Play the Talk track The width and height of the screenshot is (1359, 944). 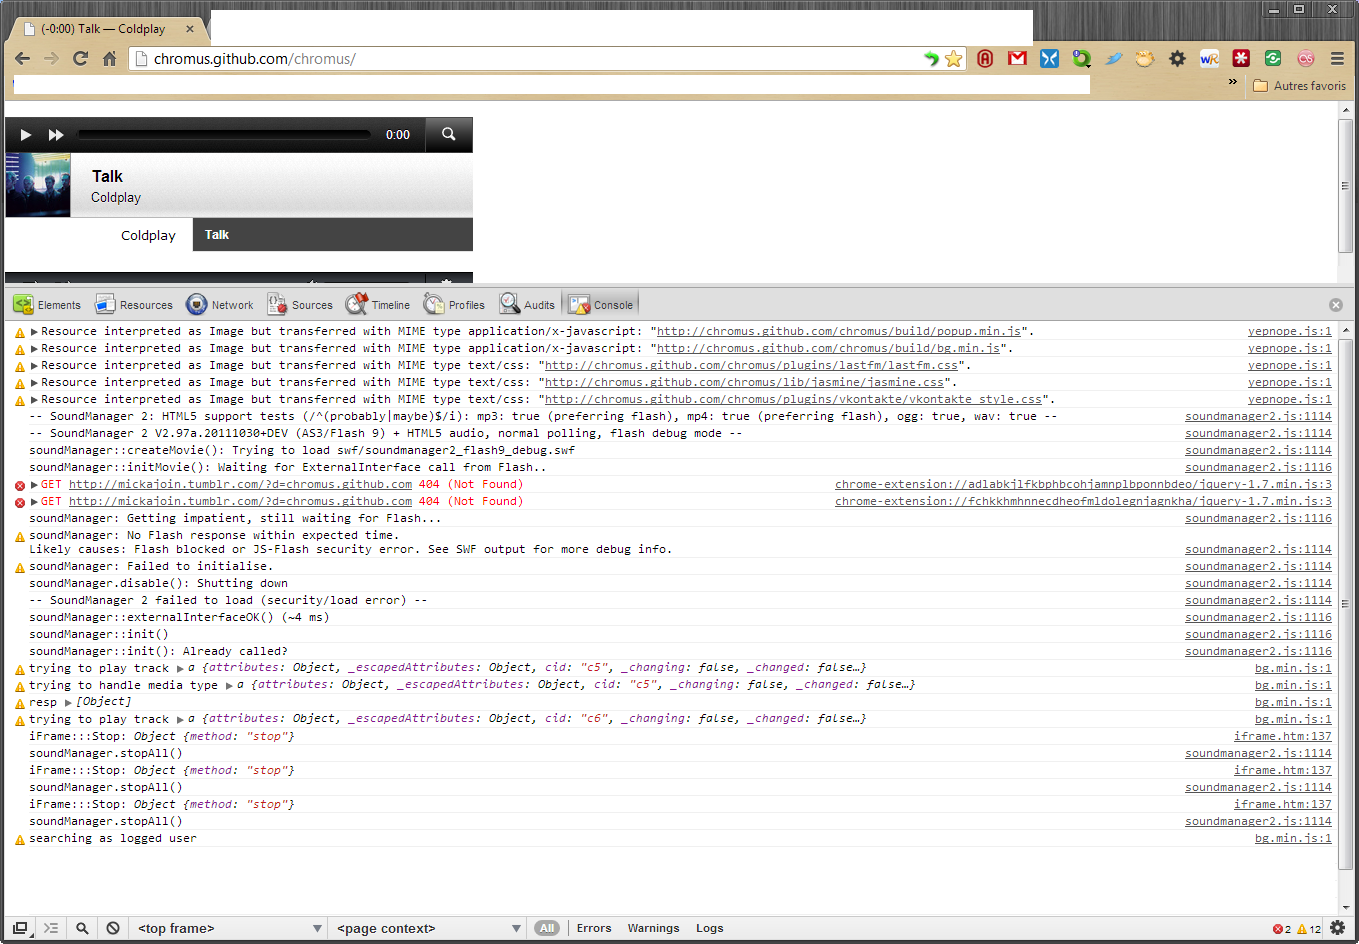[26, 135]
